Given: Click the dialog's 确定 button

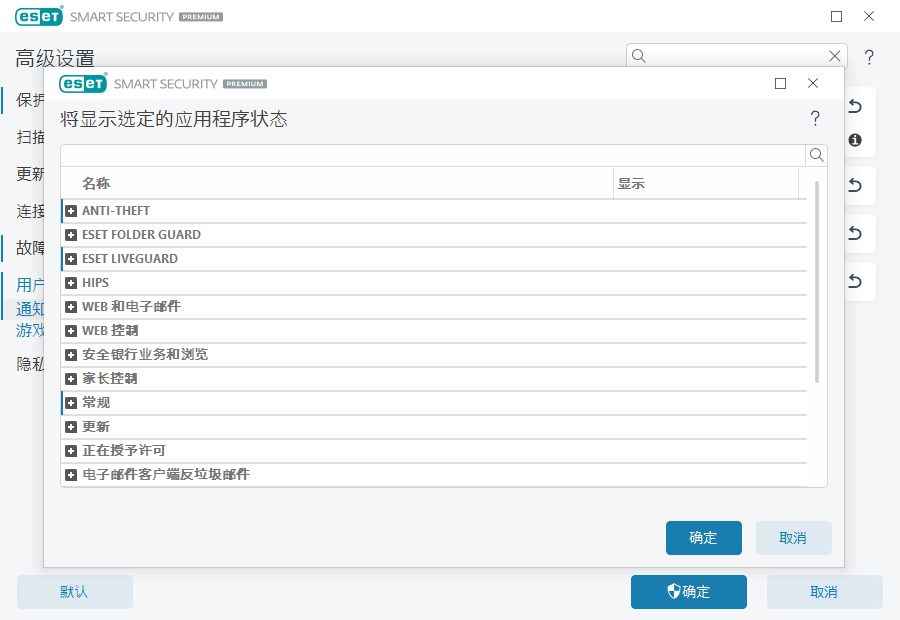Looking at the screenshot, I should coord(703,538).
